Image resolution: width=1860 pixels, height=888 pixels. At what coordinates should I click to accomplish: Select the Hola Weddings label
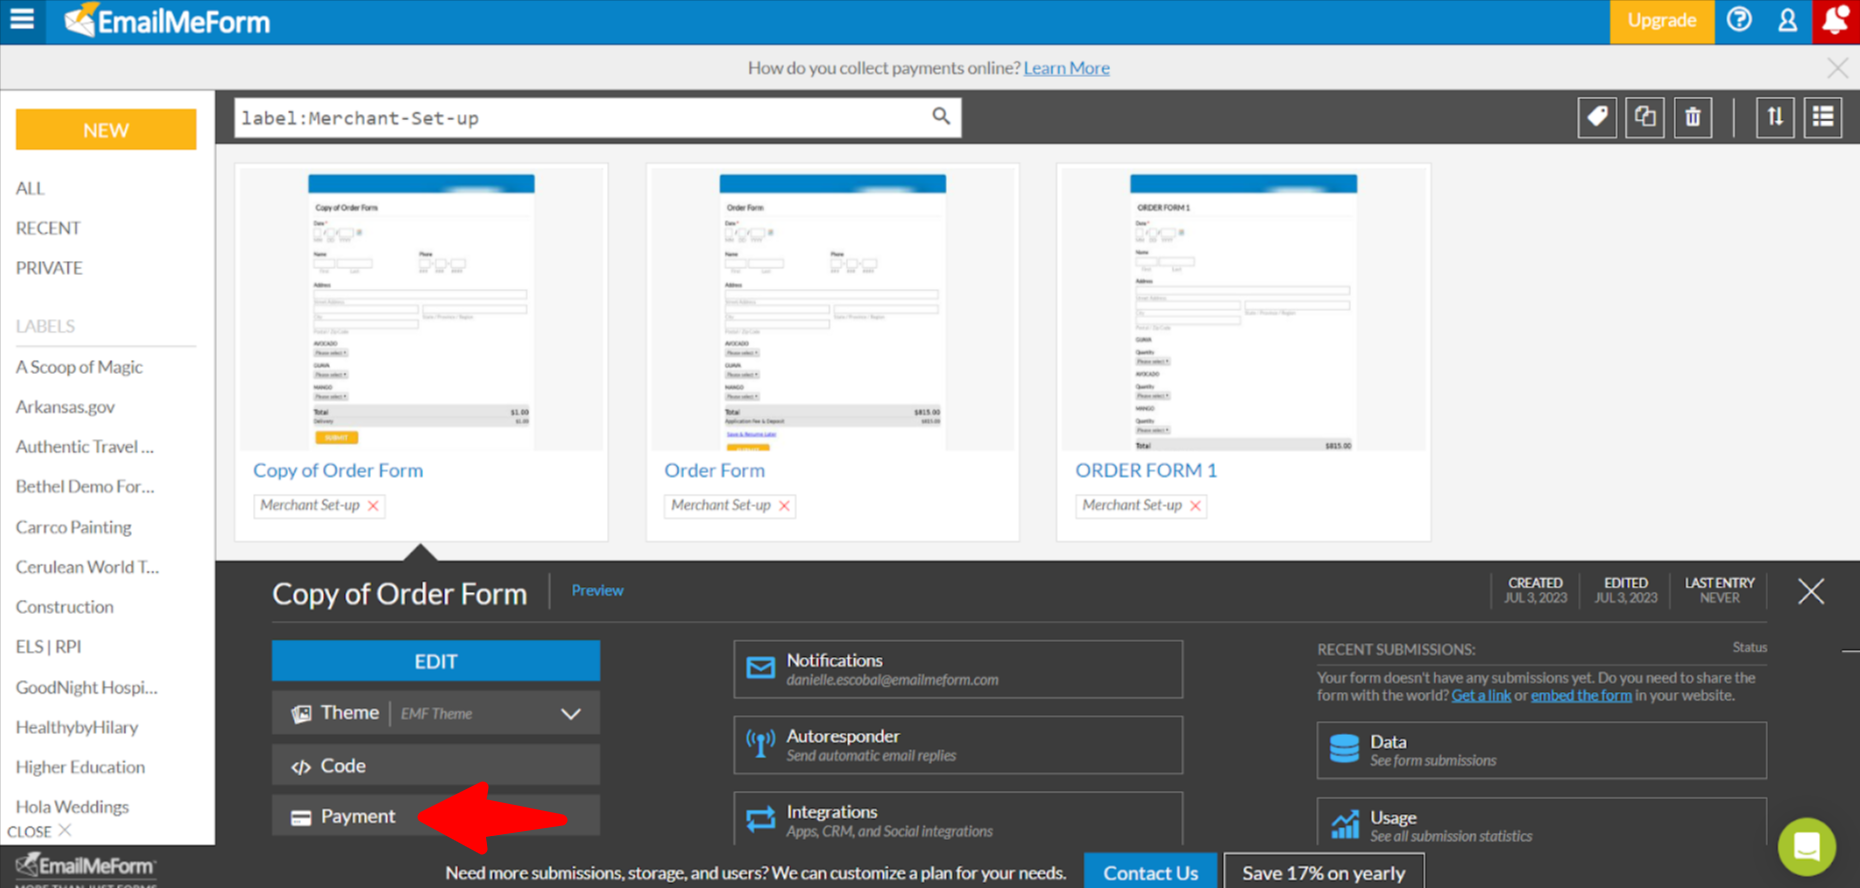72,807
